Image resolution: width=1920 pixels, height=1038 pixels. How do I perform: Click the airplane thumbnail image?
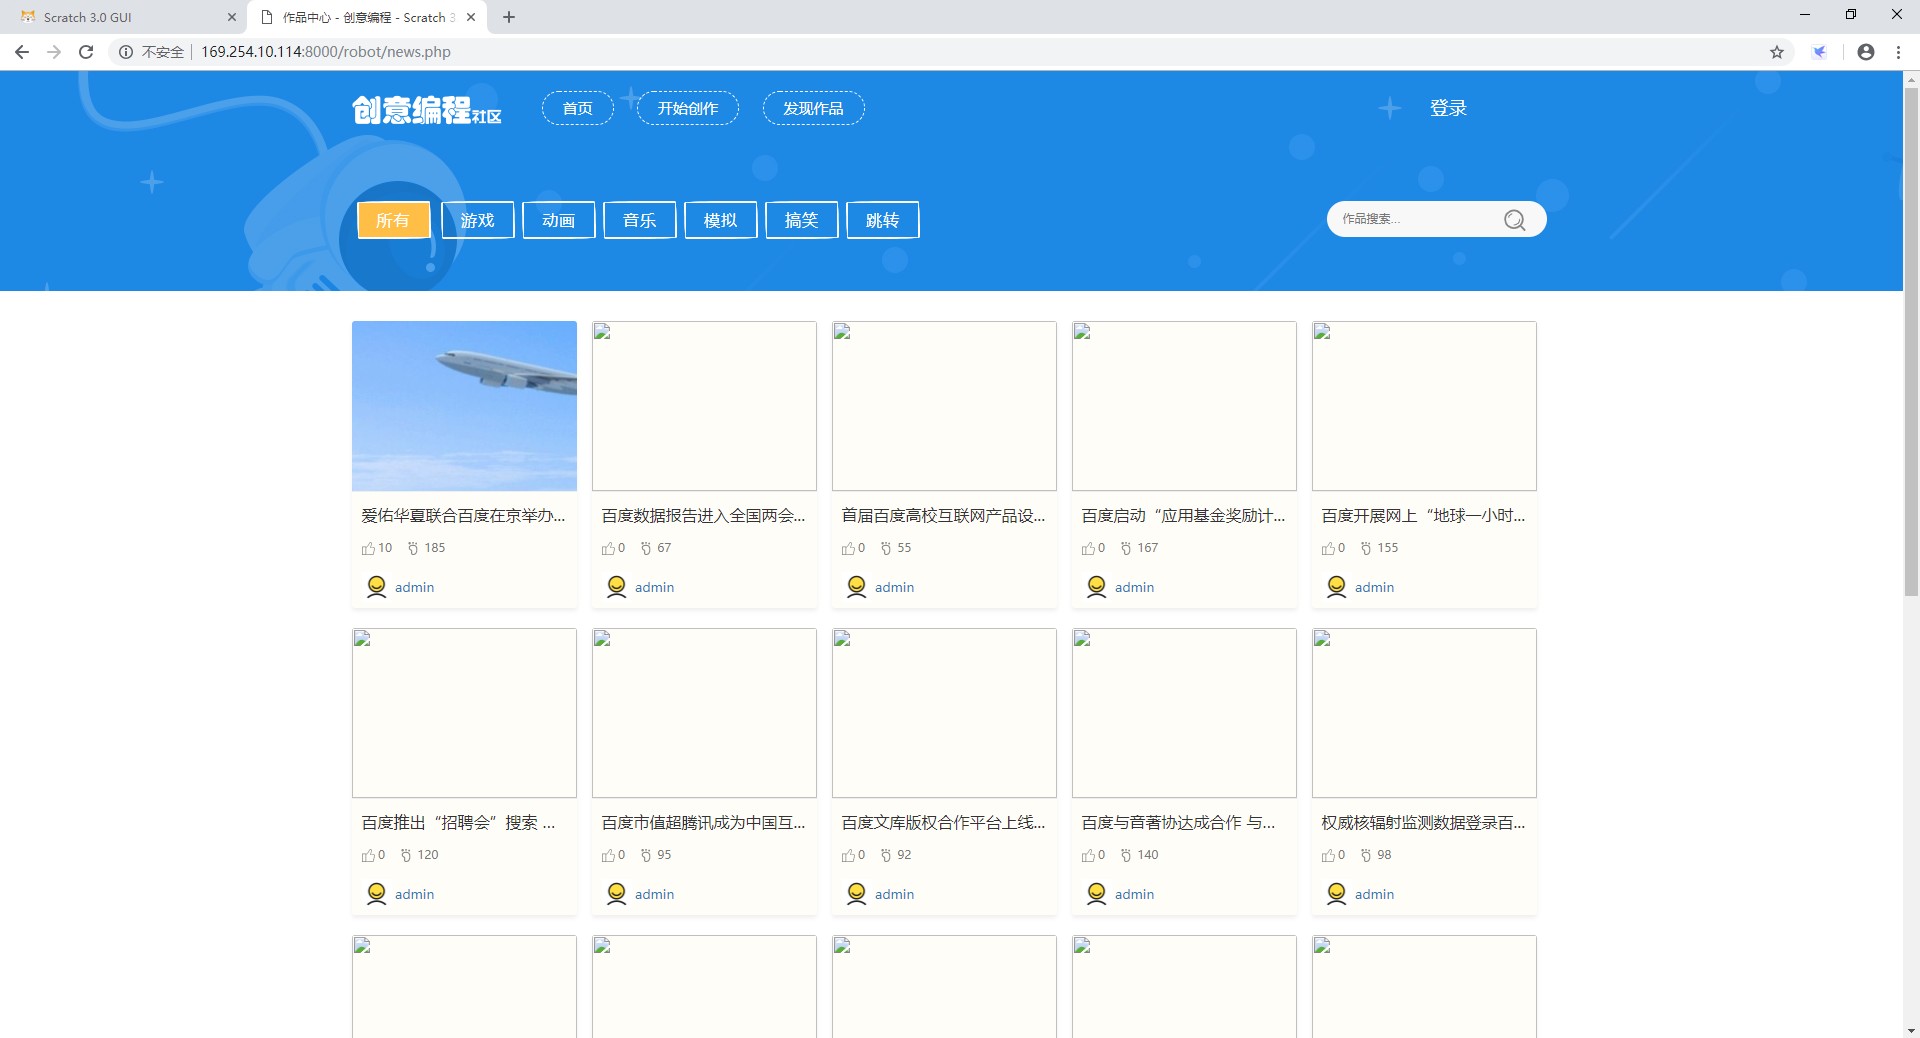pos(464,406)
